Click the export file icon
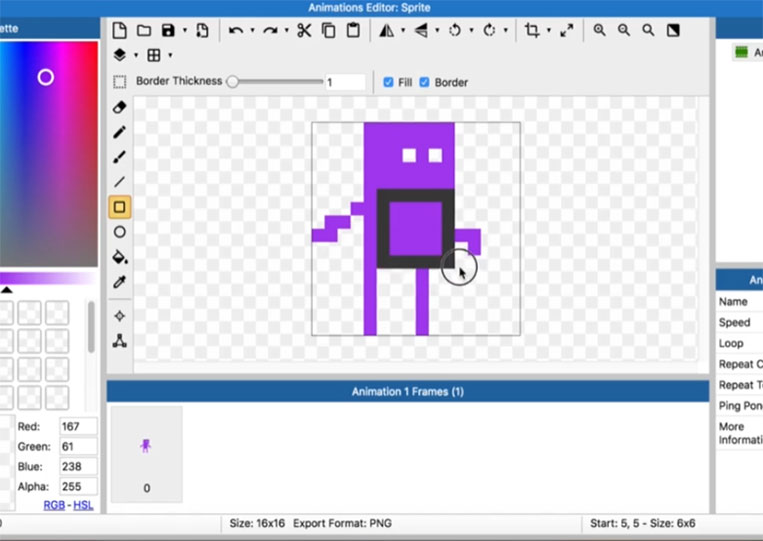Image resolution: width=763 pixels, height=541 pixels. [202, 30]
